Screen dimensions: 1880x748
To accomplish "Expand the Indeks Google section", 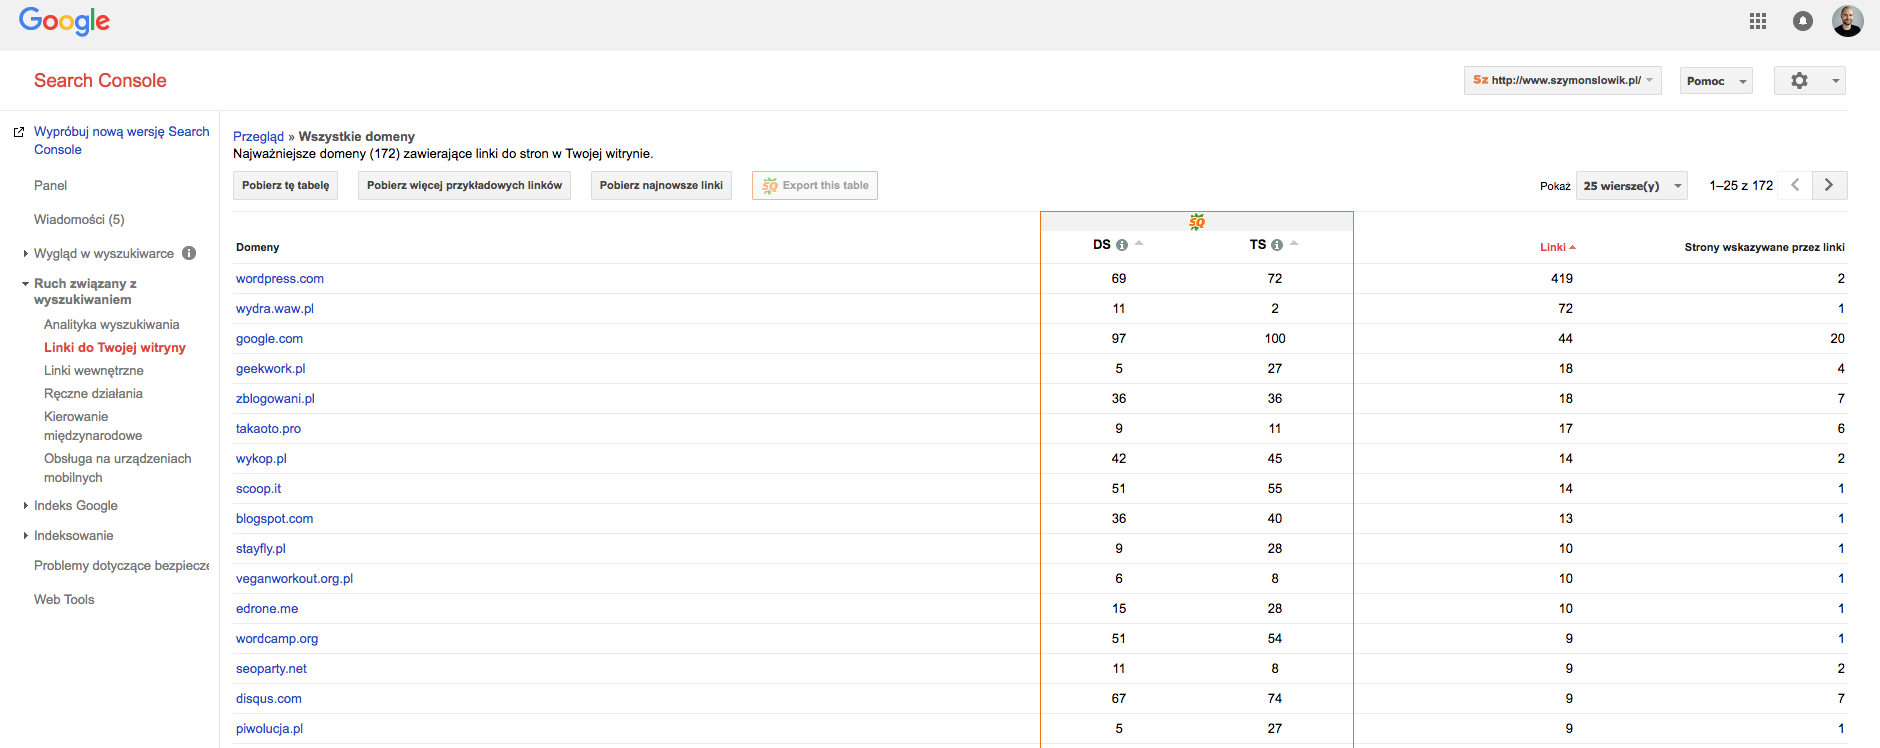I will coord(25,506).
